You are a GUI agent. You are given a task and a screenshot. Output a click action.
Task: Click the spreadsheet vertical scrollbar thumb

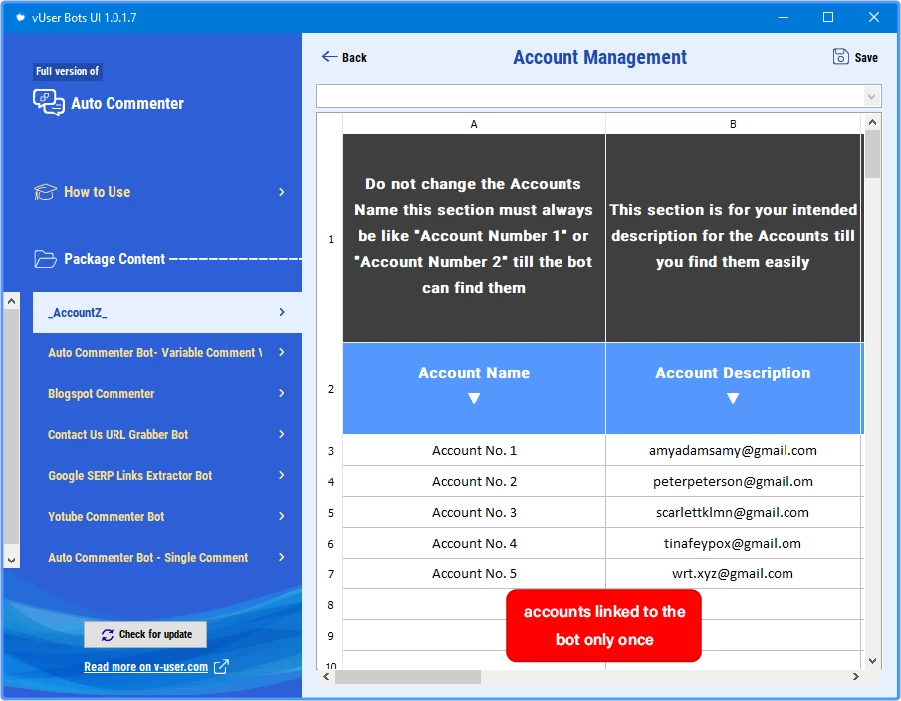click(x=872, y=154)
